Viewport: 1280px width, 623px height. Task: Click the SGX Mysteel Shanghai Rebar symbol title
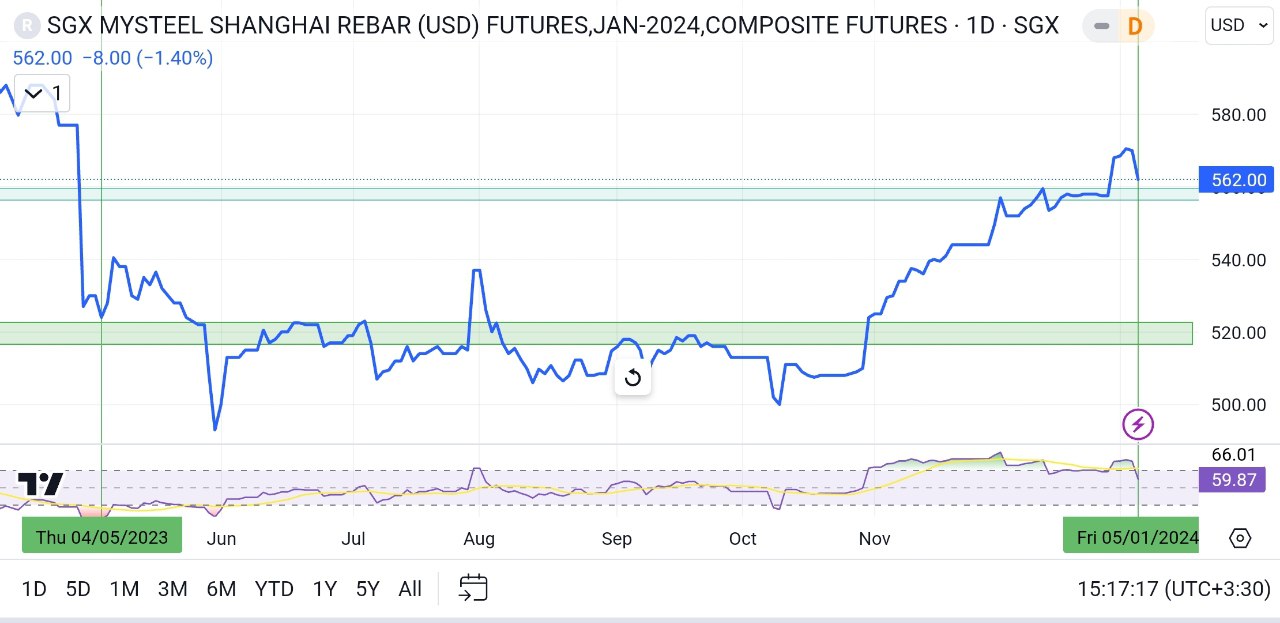pos(553,25)
